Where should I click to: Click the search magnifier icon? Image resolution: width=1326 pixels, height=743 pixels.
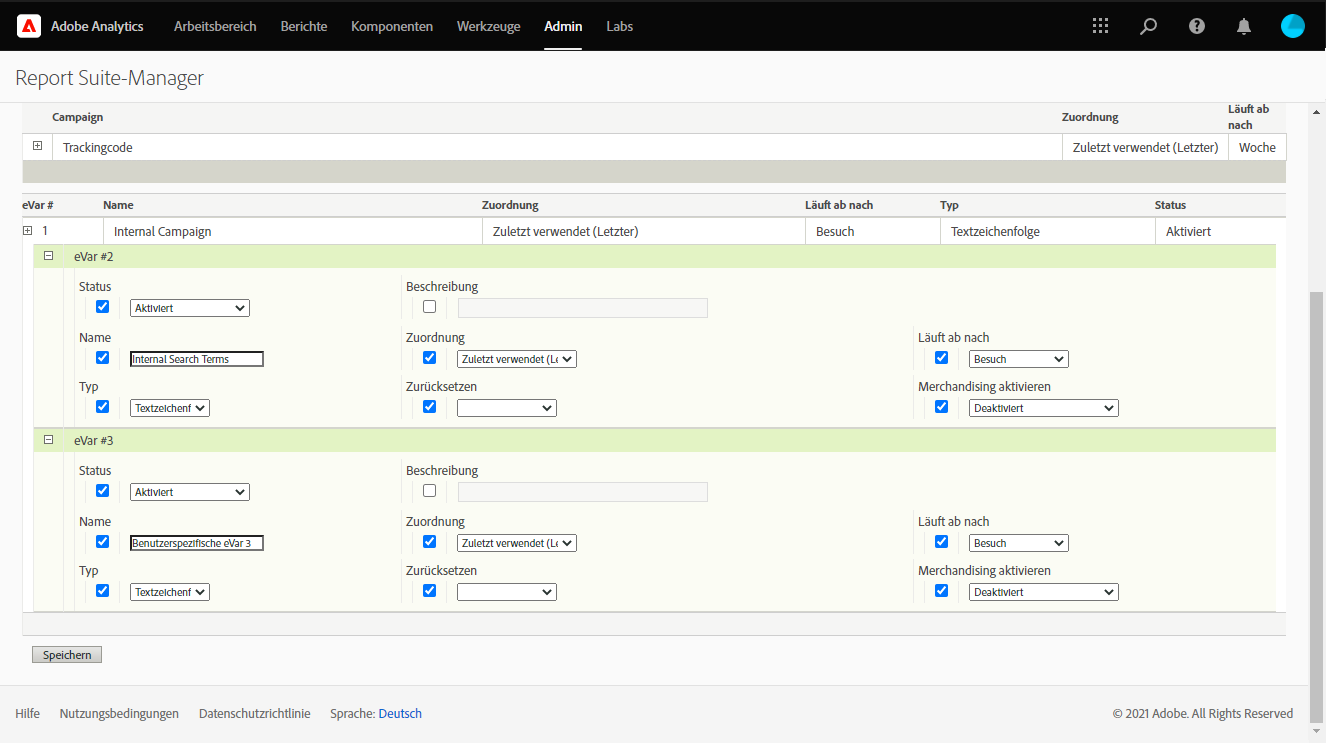pyautogui.click(x=1148, y=26)
